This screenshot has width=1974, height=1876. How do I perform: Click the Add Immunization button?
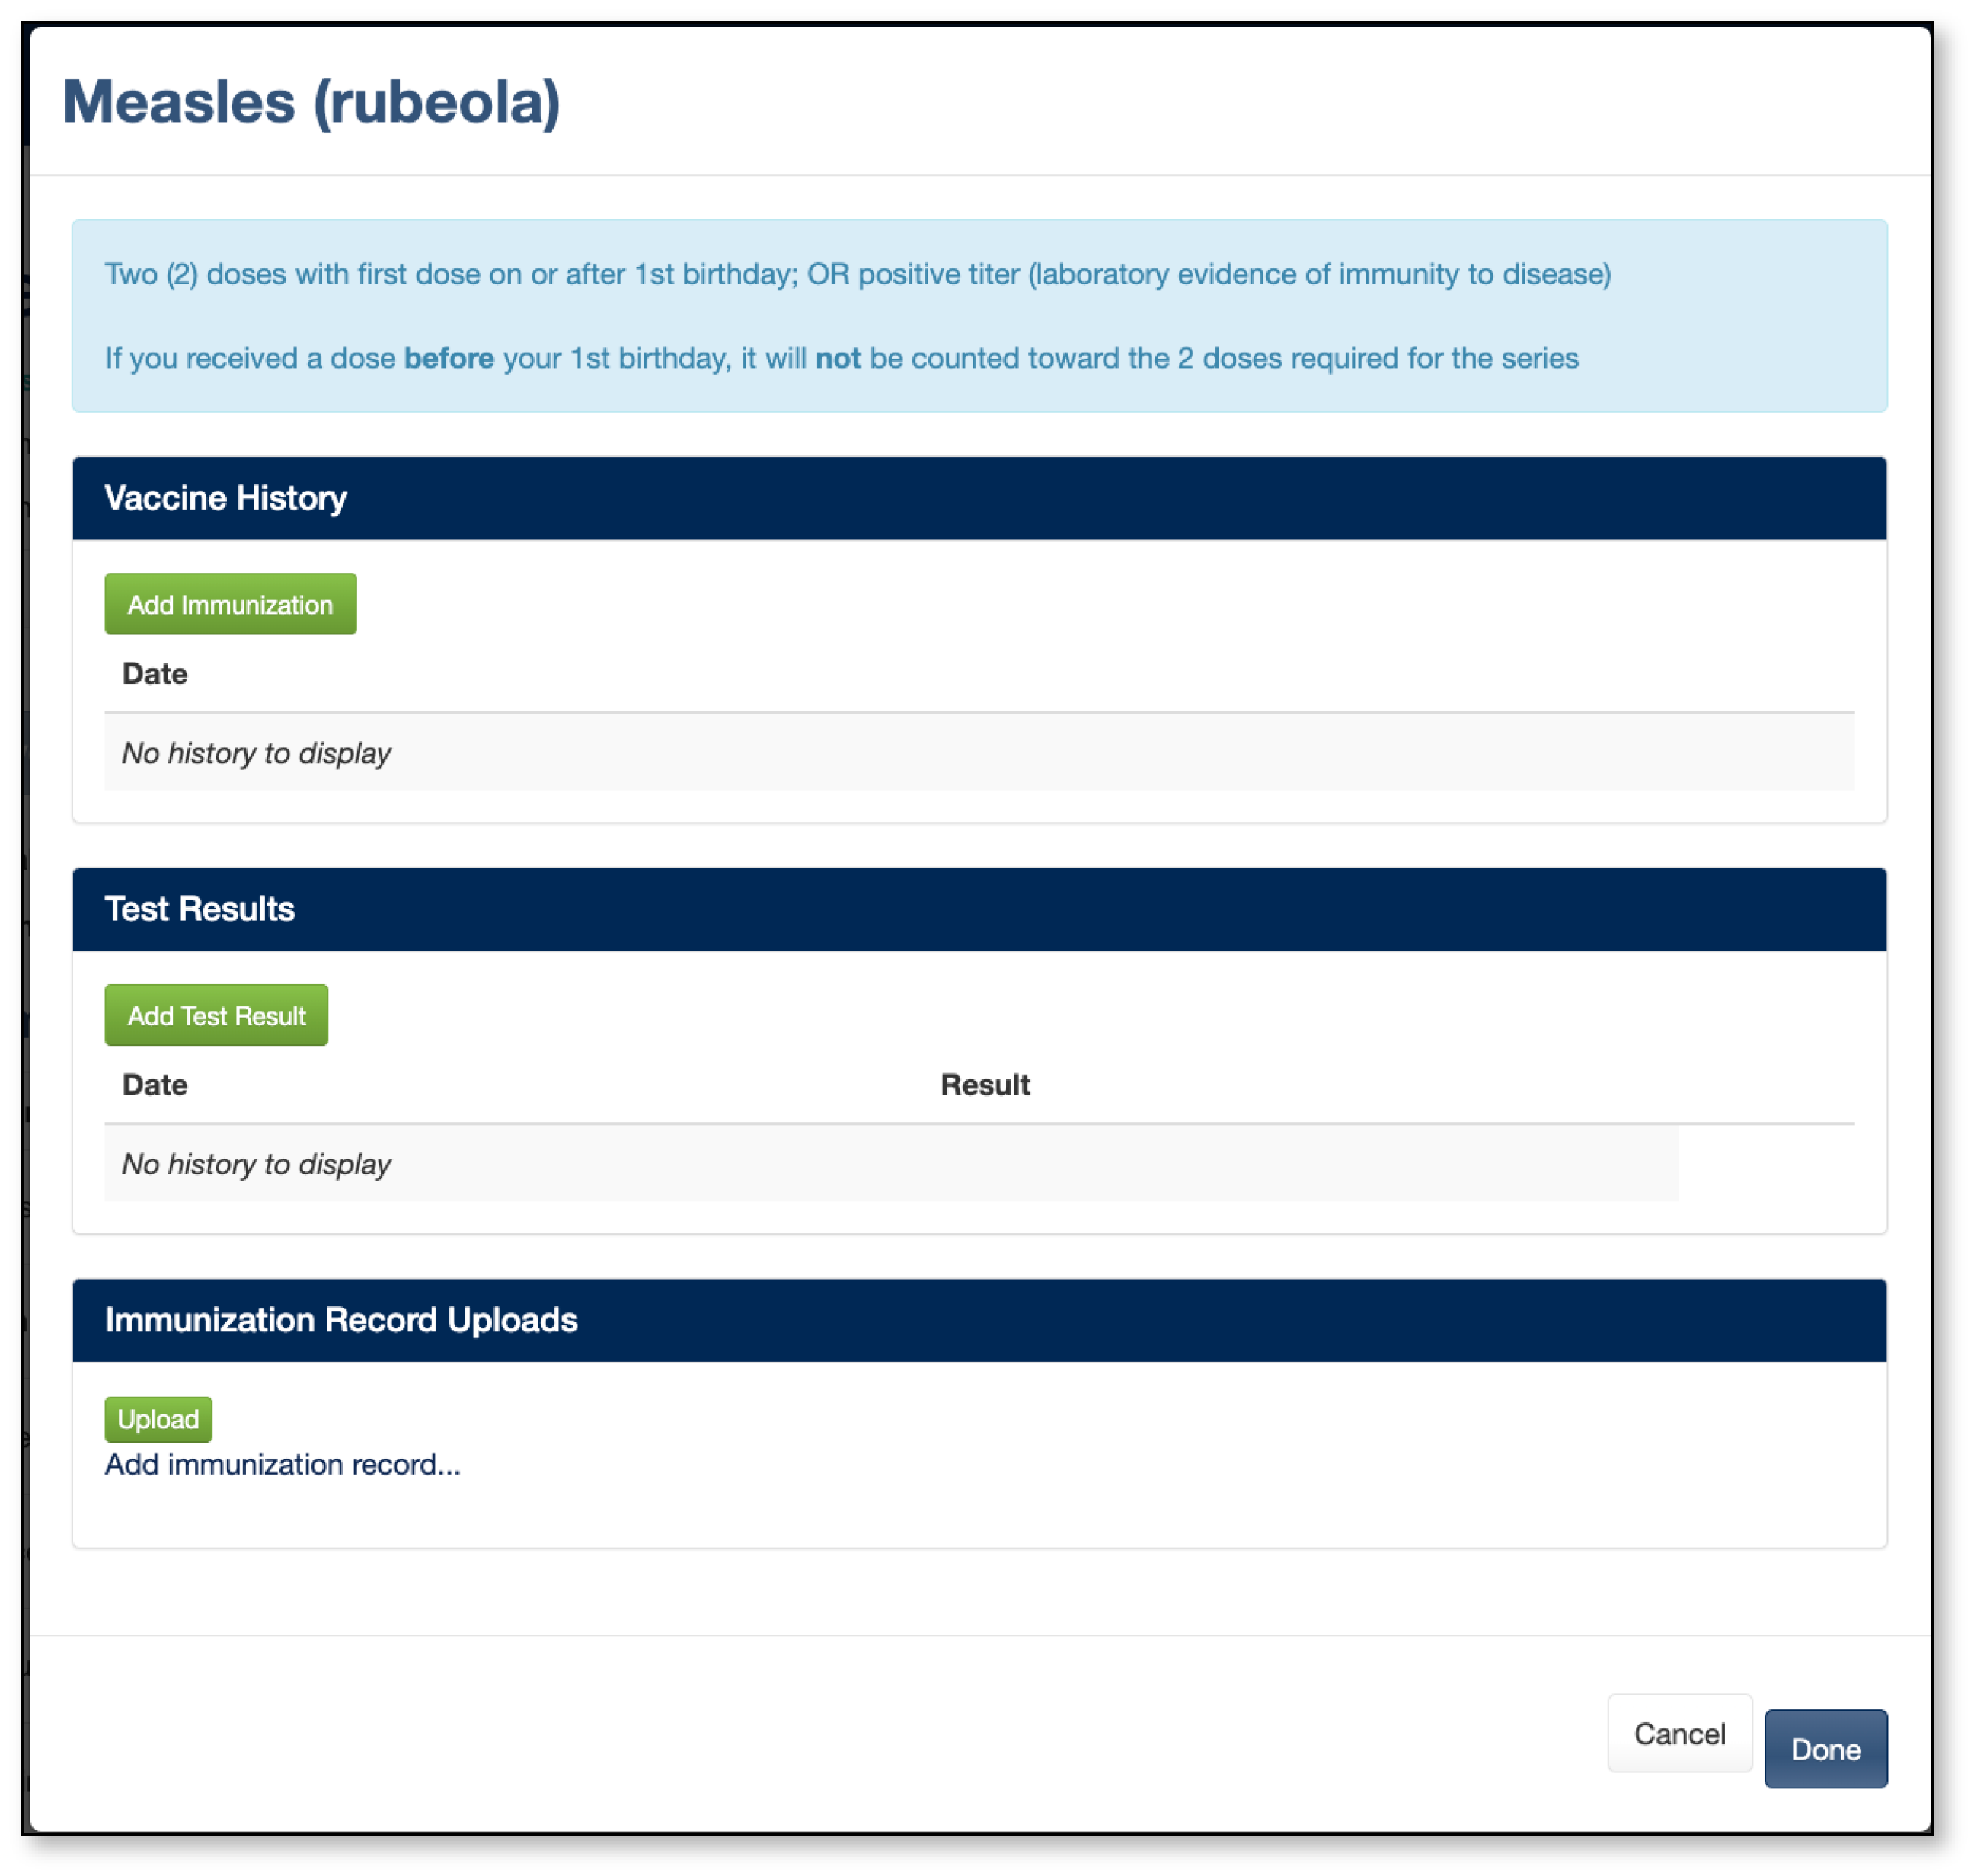230,604
